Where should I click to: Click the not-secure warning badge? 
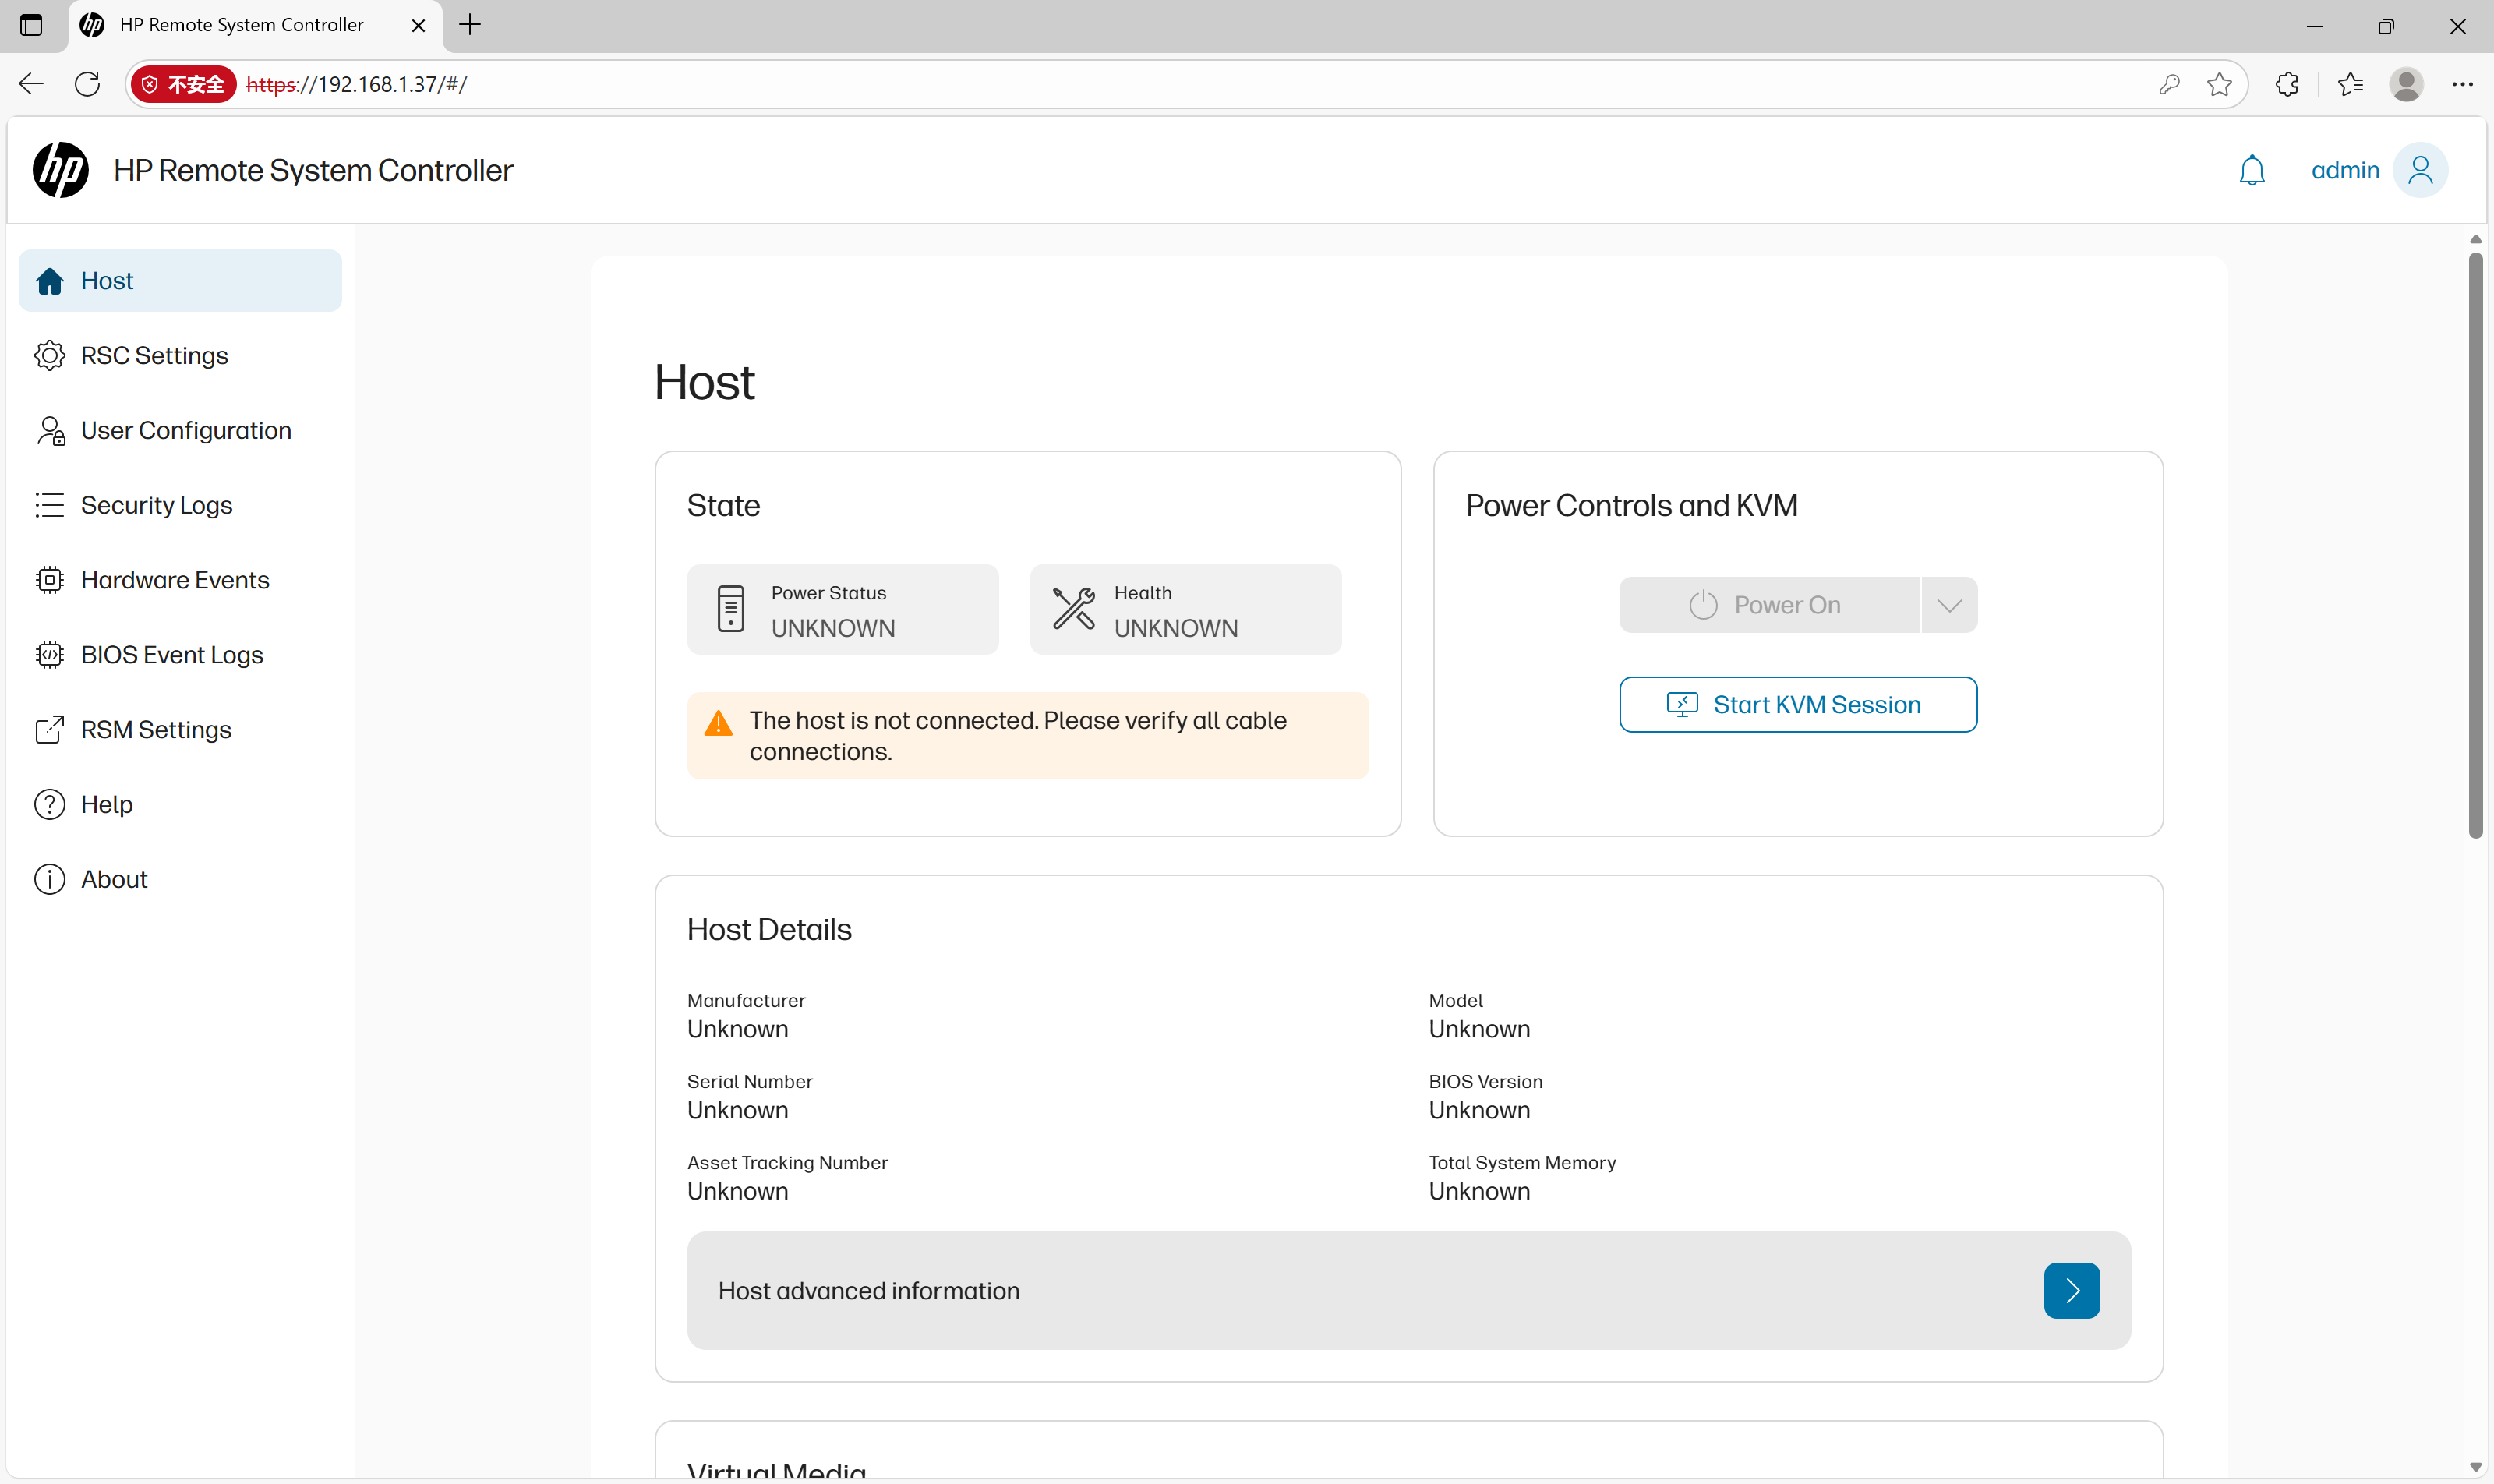click(x=183, y=84)
